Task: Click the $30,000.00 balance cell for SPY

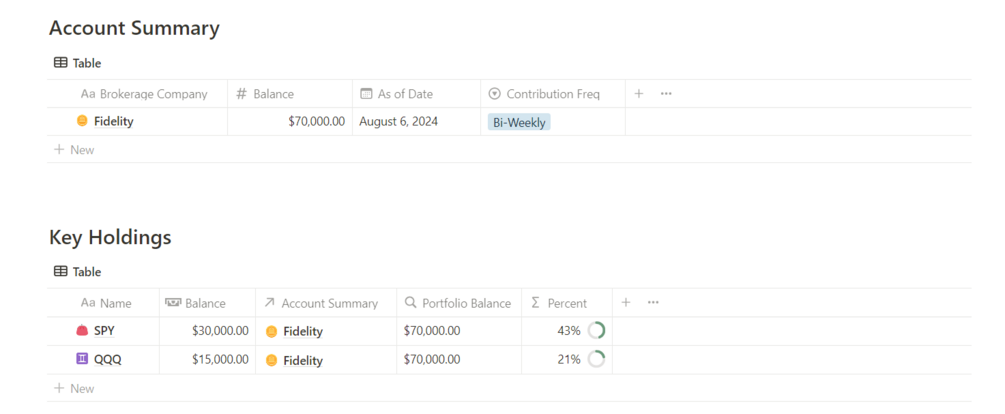Action: click(219, 331)
